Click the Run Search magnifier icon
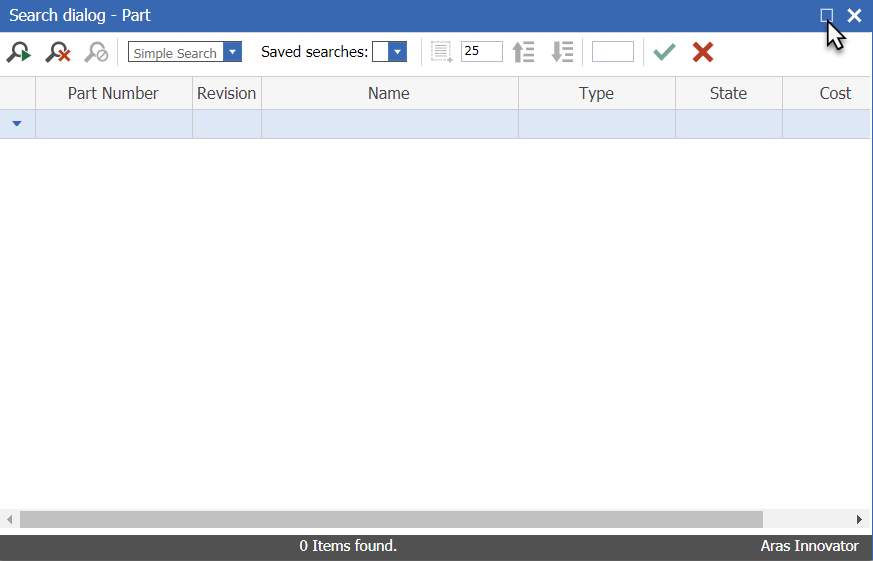 (x=18, y=52)
